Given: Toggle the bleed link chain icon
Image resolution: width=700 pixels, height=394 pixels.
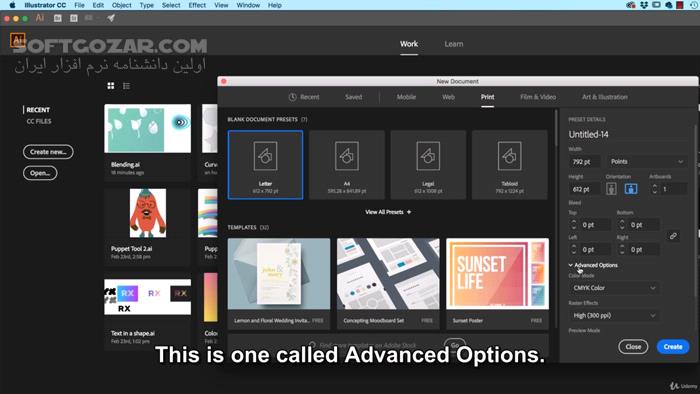Looking at the screenshot, I should 673,236.
